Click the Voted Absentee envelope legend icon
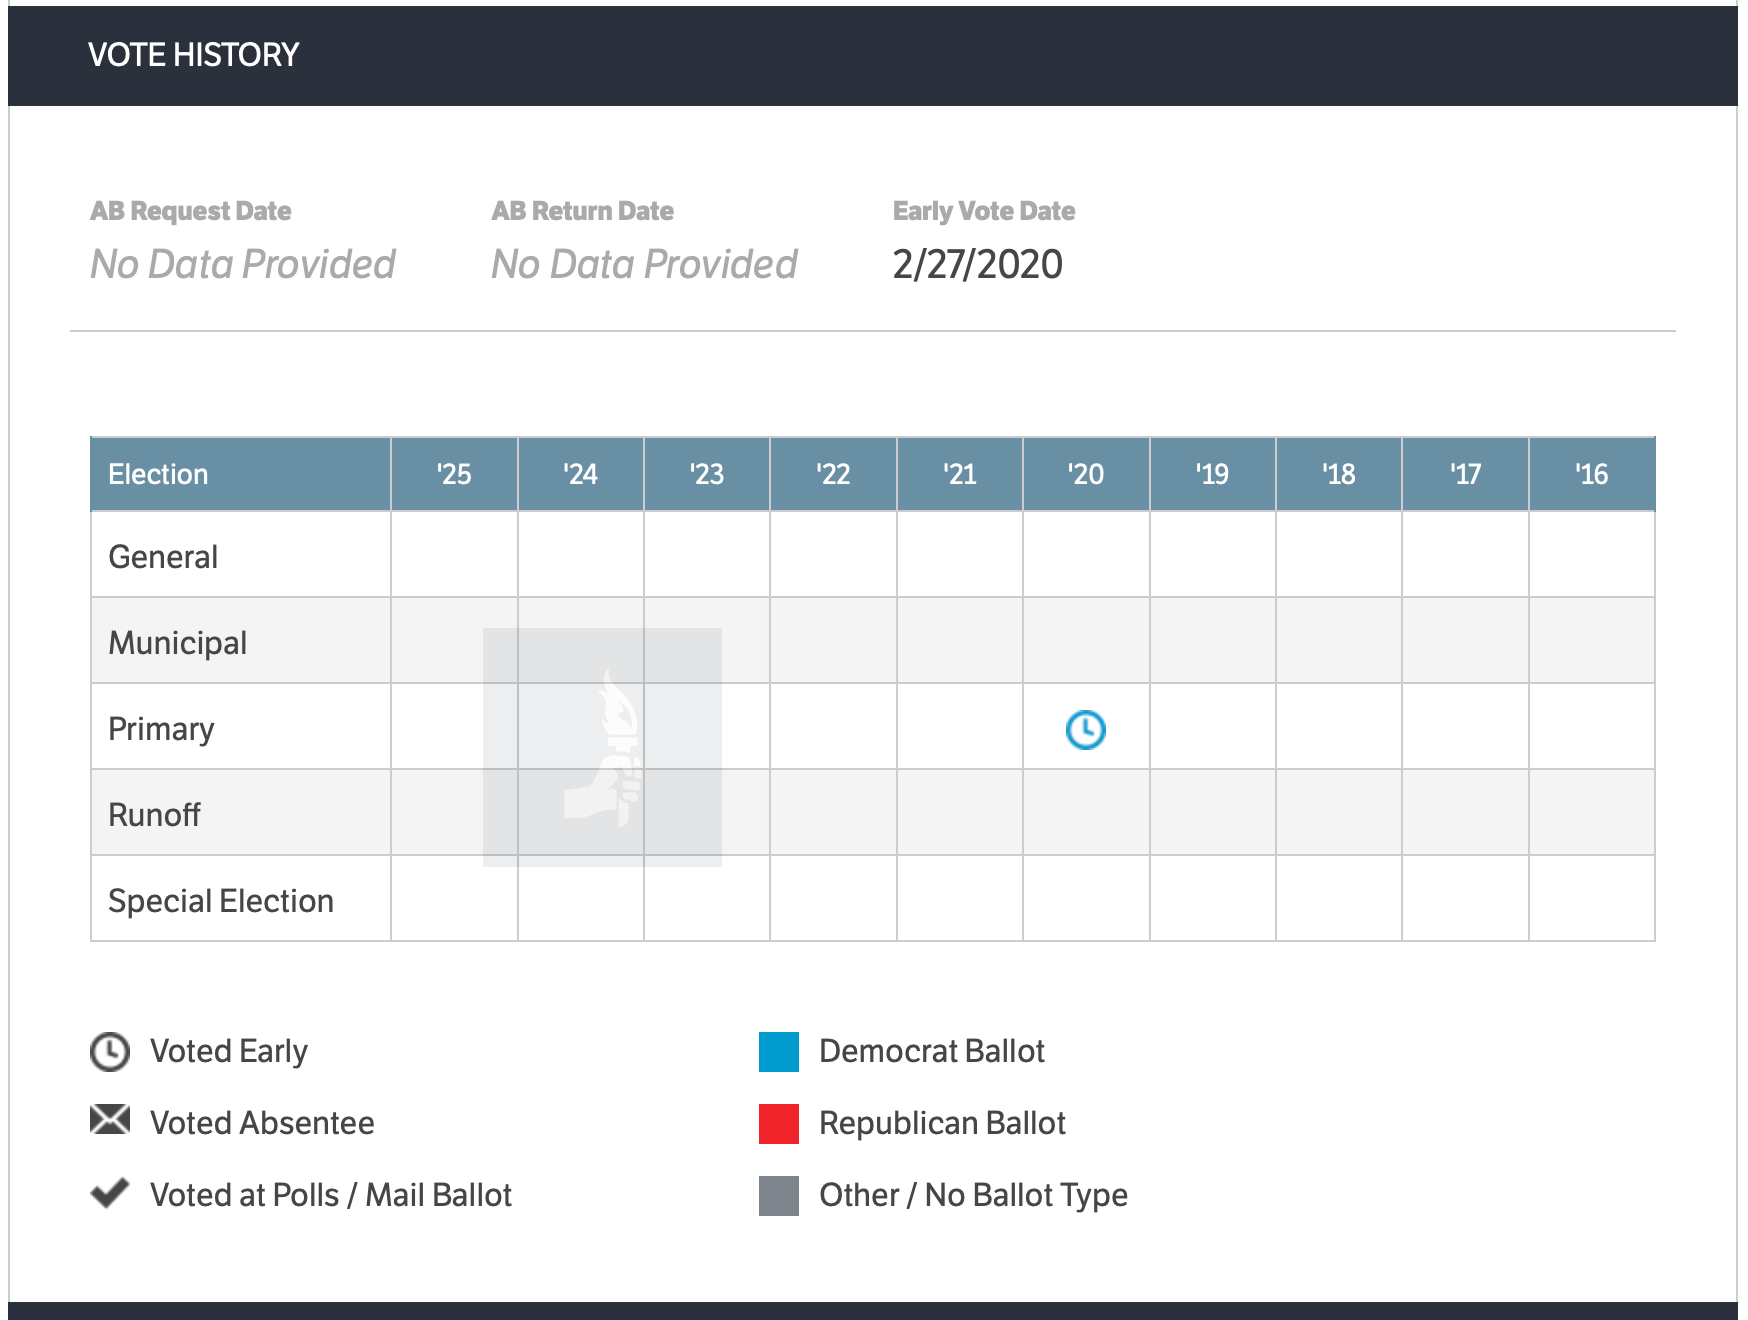Viewport: 1748px width, 1320px height. coord(110,1120)
